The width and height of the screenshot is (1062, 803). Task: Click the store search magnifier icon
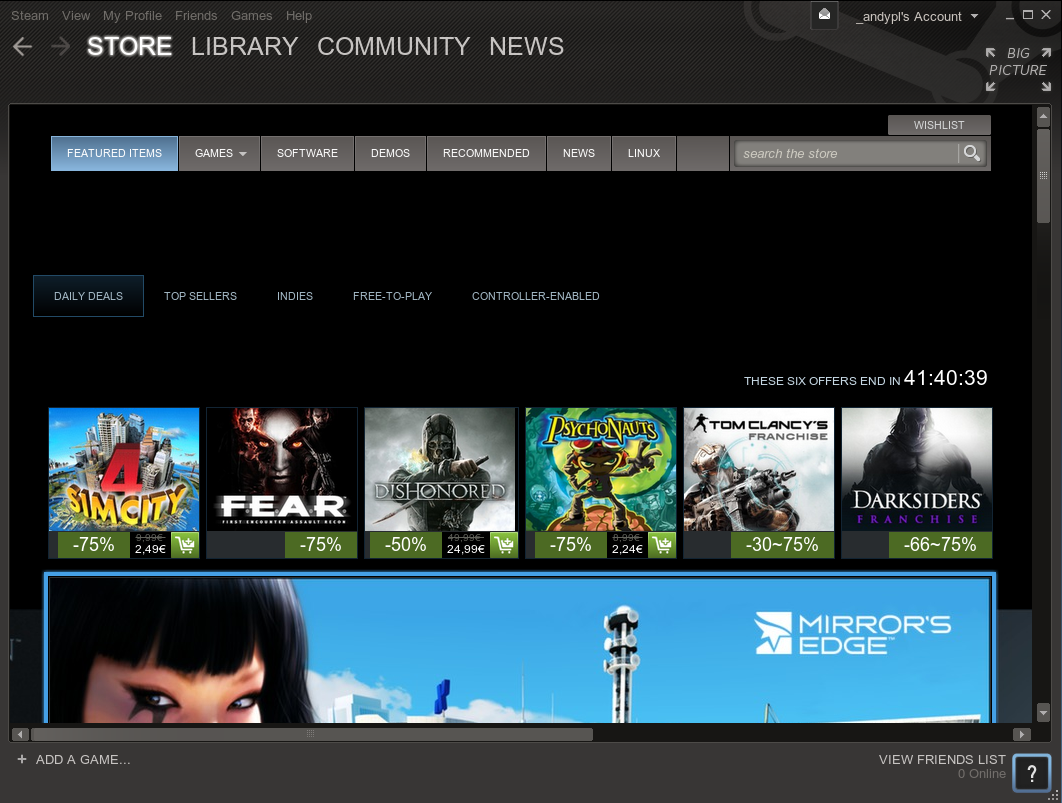(x=972, y=154)
